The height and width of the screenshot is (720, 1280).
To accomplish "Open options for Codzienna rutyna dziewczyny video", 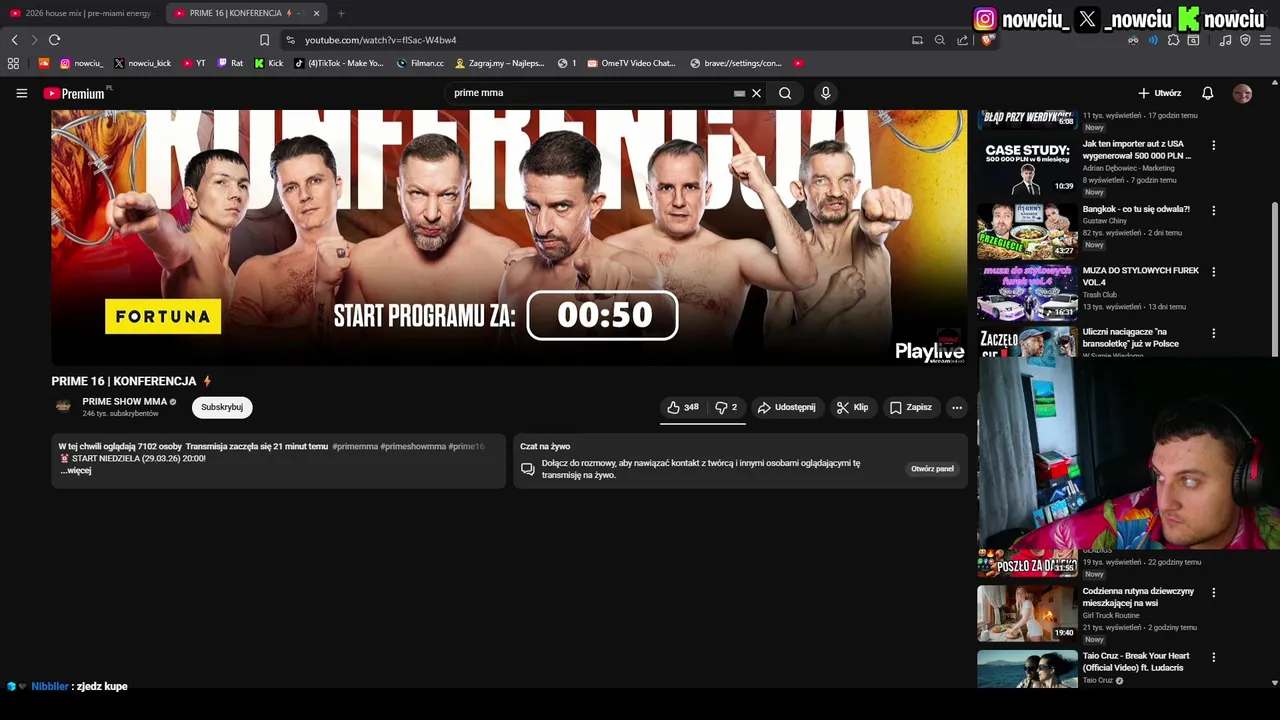I will [1214, 592].
